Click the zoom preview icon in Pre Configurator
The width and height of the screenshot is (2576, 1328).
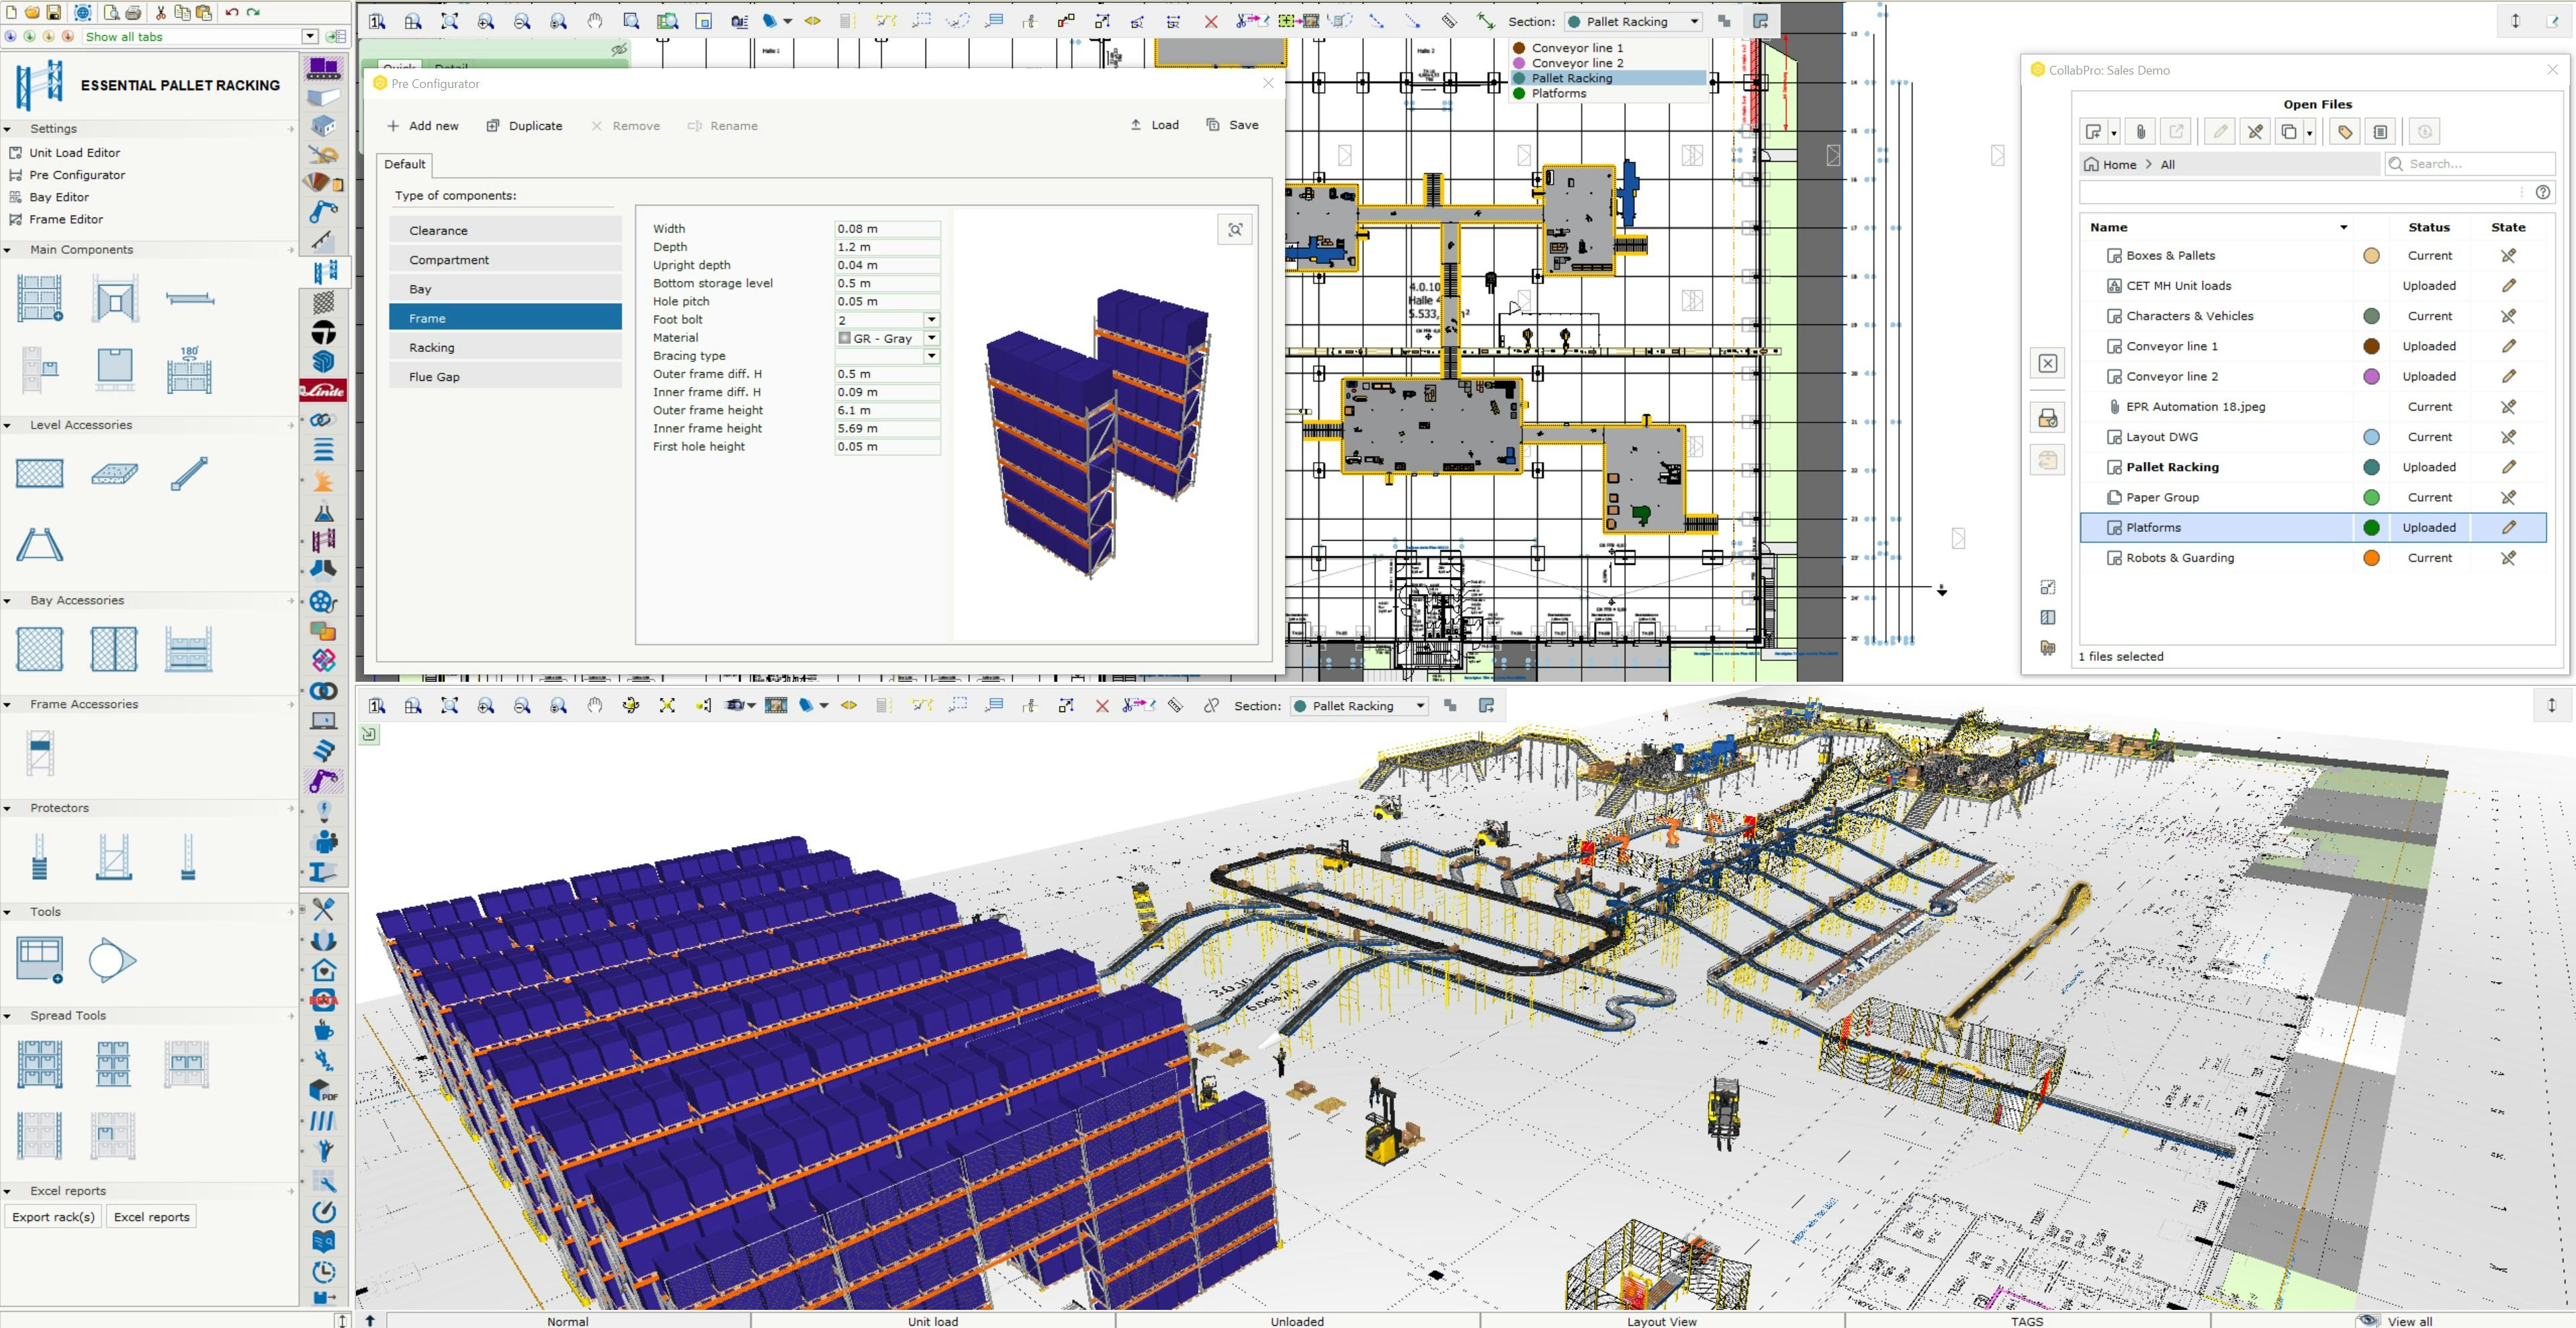coord(1235,230)
